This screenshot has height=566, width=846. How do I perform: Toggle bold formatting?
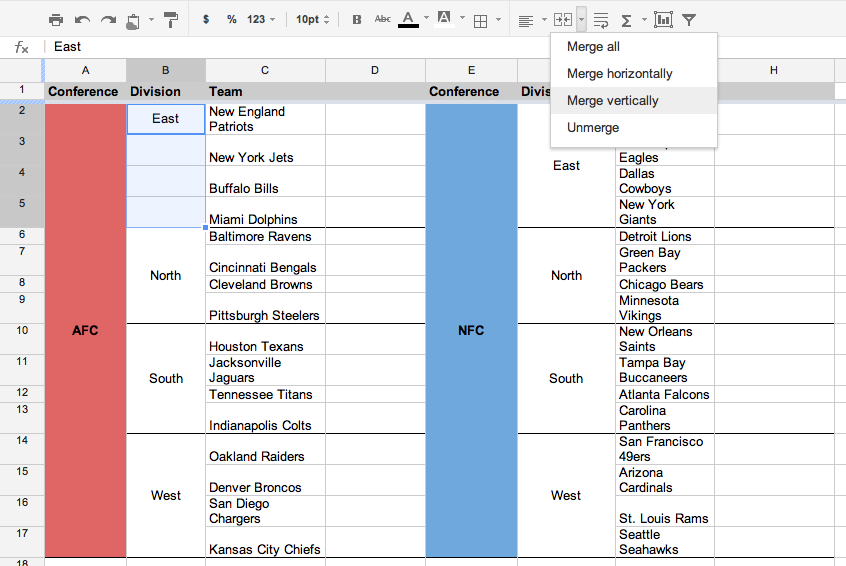357,20
